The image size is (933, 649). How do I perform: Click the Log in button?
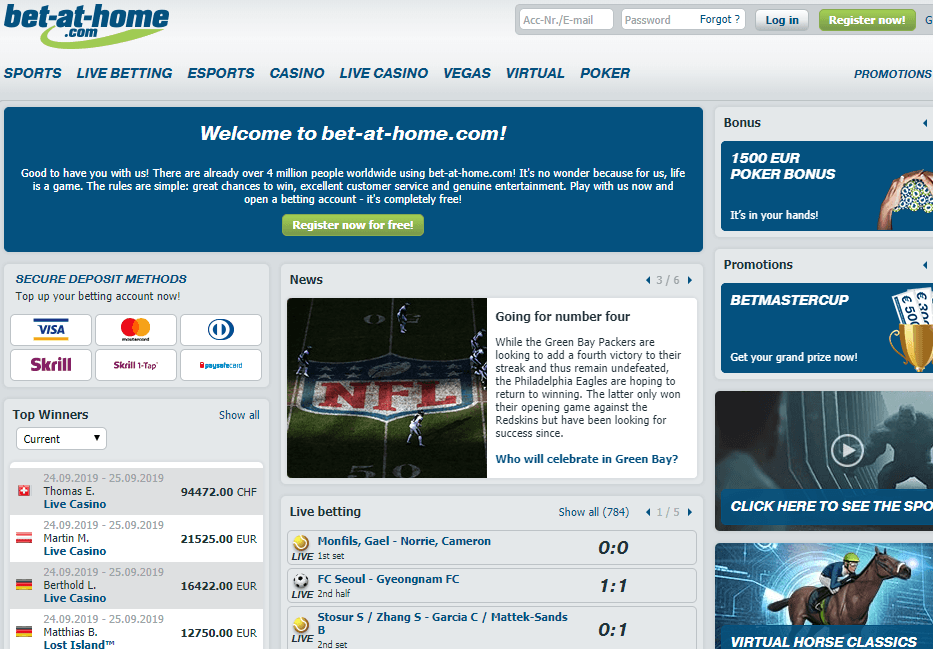[x=782, y=20]
